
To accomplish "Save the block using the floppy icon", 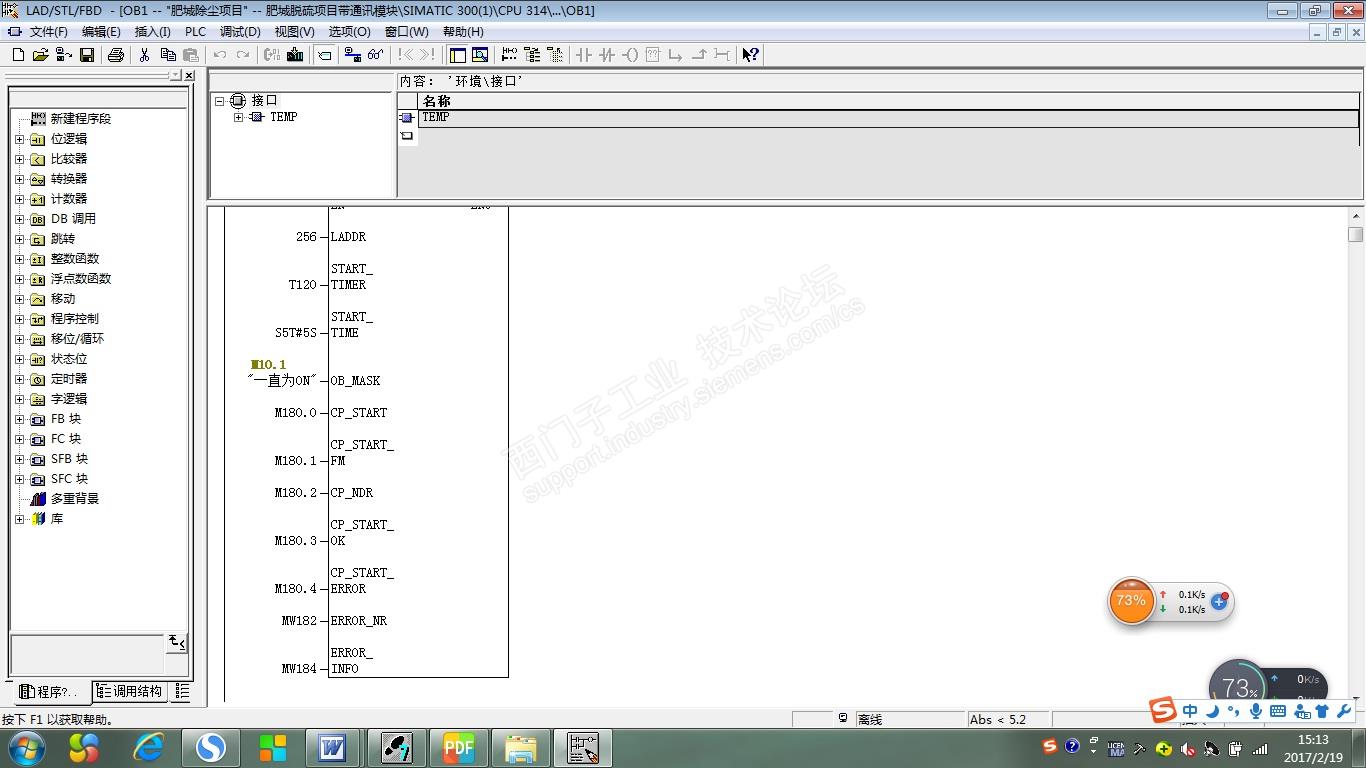I will point(87,55).
